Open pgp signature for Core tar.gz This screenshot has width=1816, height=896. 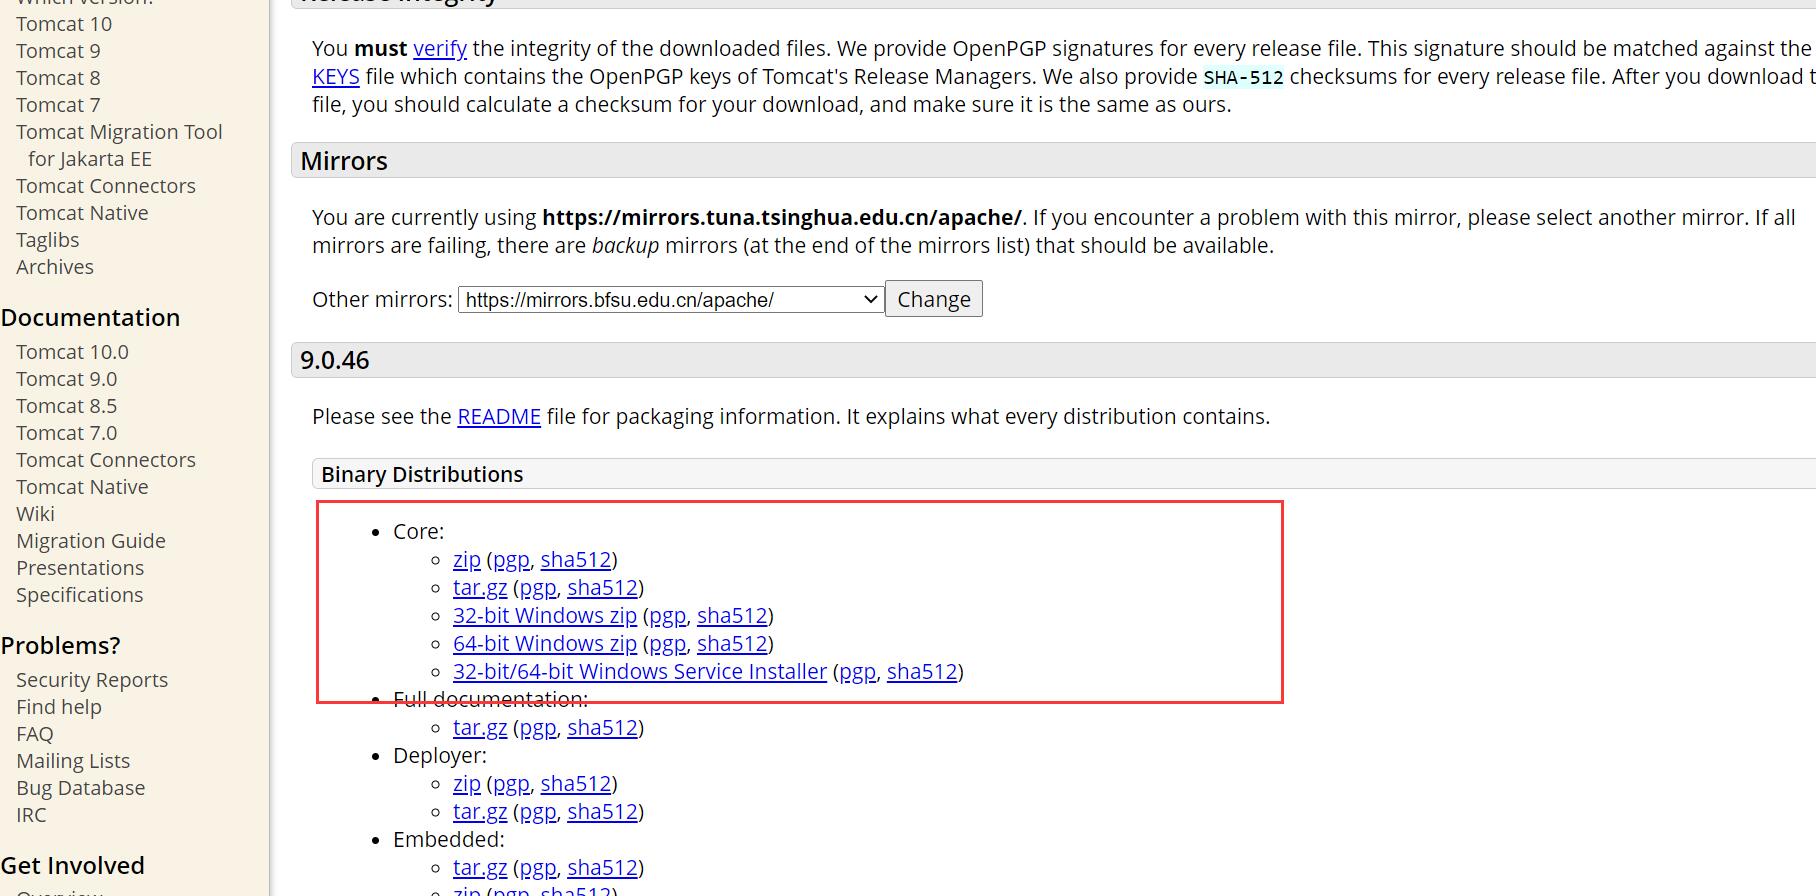coord(538,587)
